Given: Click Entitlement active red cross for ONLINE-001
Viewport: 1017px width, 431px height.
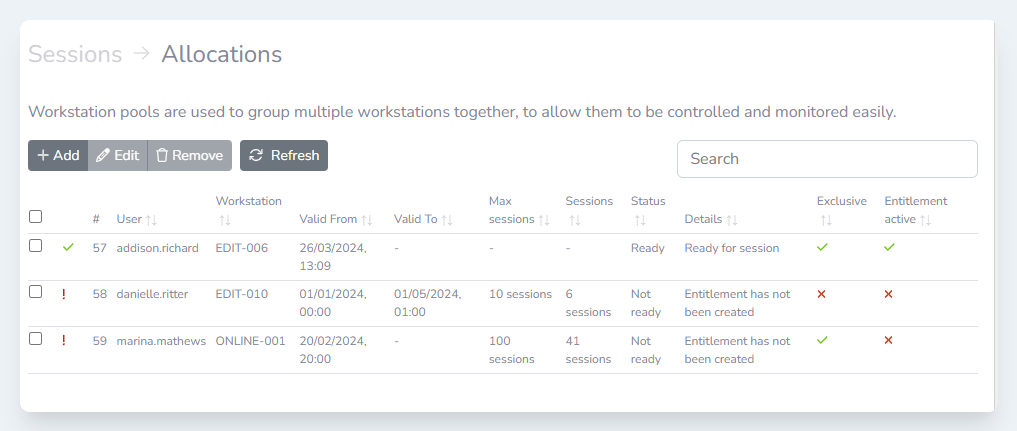Looking at the screenshot, I should [x=889, y=340].
